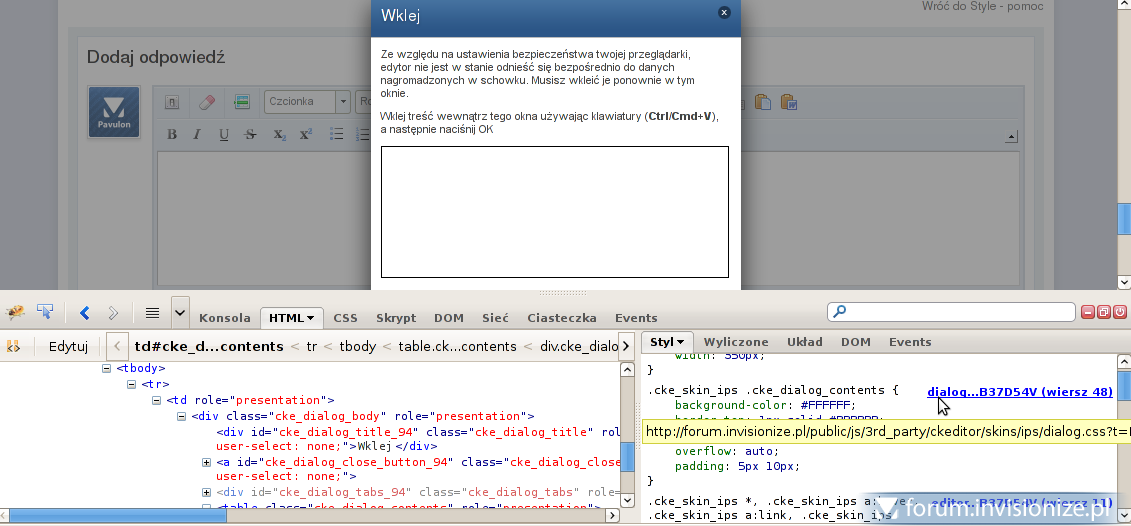The height and width of the screenshot is (526, 1131).
Task: Collapse the tbody node in HTML tree
Action: pyautogui.click(x=107, y=368)
